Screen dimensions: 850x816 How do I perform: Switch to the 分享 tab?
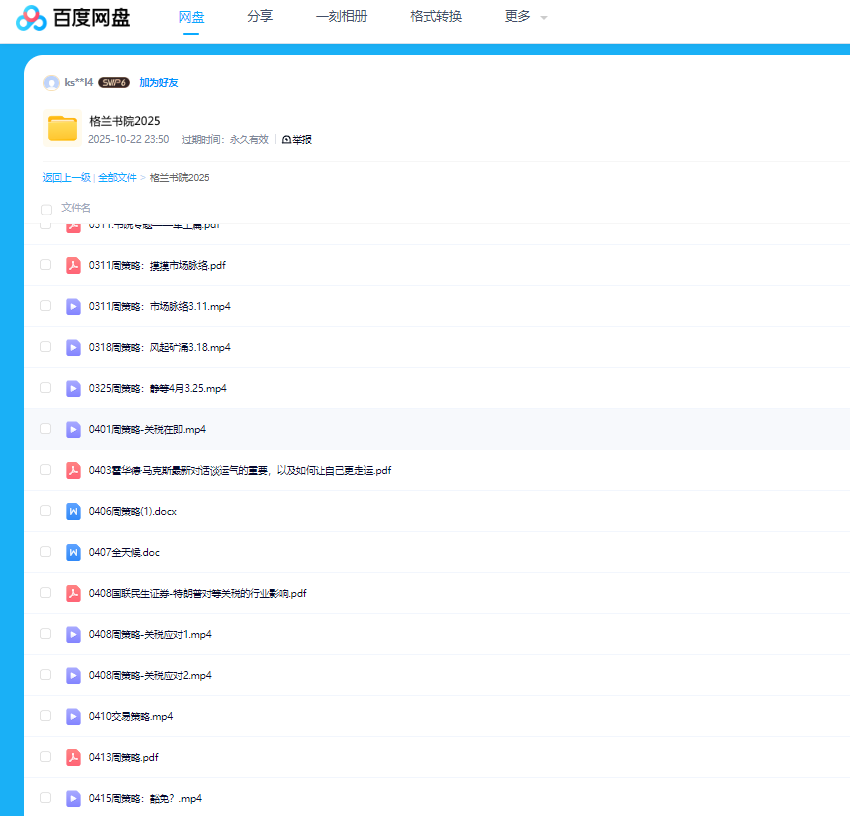point(260,17)
